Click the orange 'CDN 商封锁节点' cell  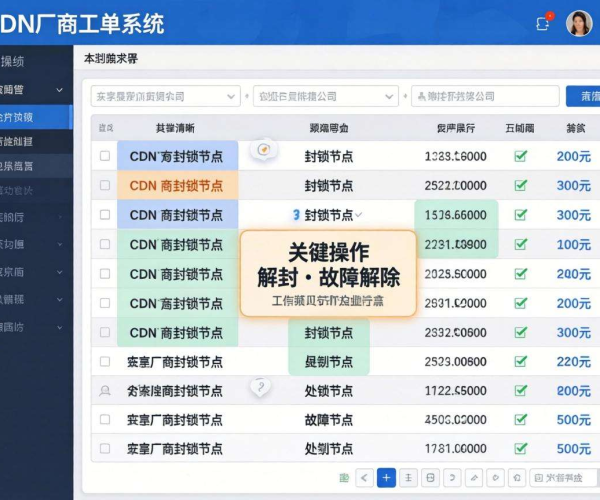(x=178, y=185)
